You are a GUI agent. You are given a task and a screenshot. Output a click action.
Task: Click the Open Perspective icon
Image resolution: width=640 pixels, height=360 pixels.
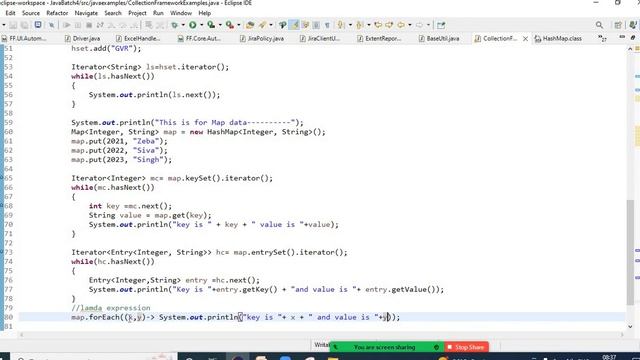[618, 25]
